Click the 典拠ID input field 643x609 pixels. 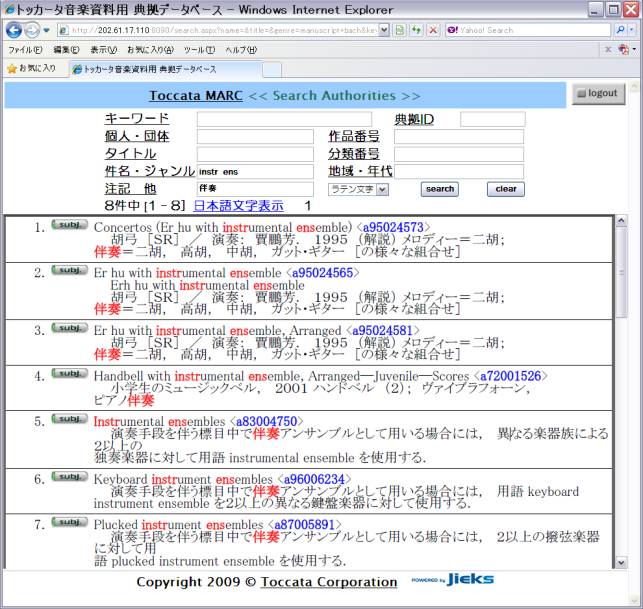click(493, 119)
